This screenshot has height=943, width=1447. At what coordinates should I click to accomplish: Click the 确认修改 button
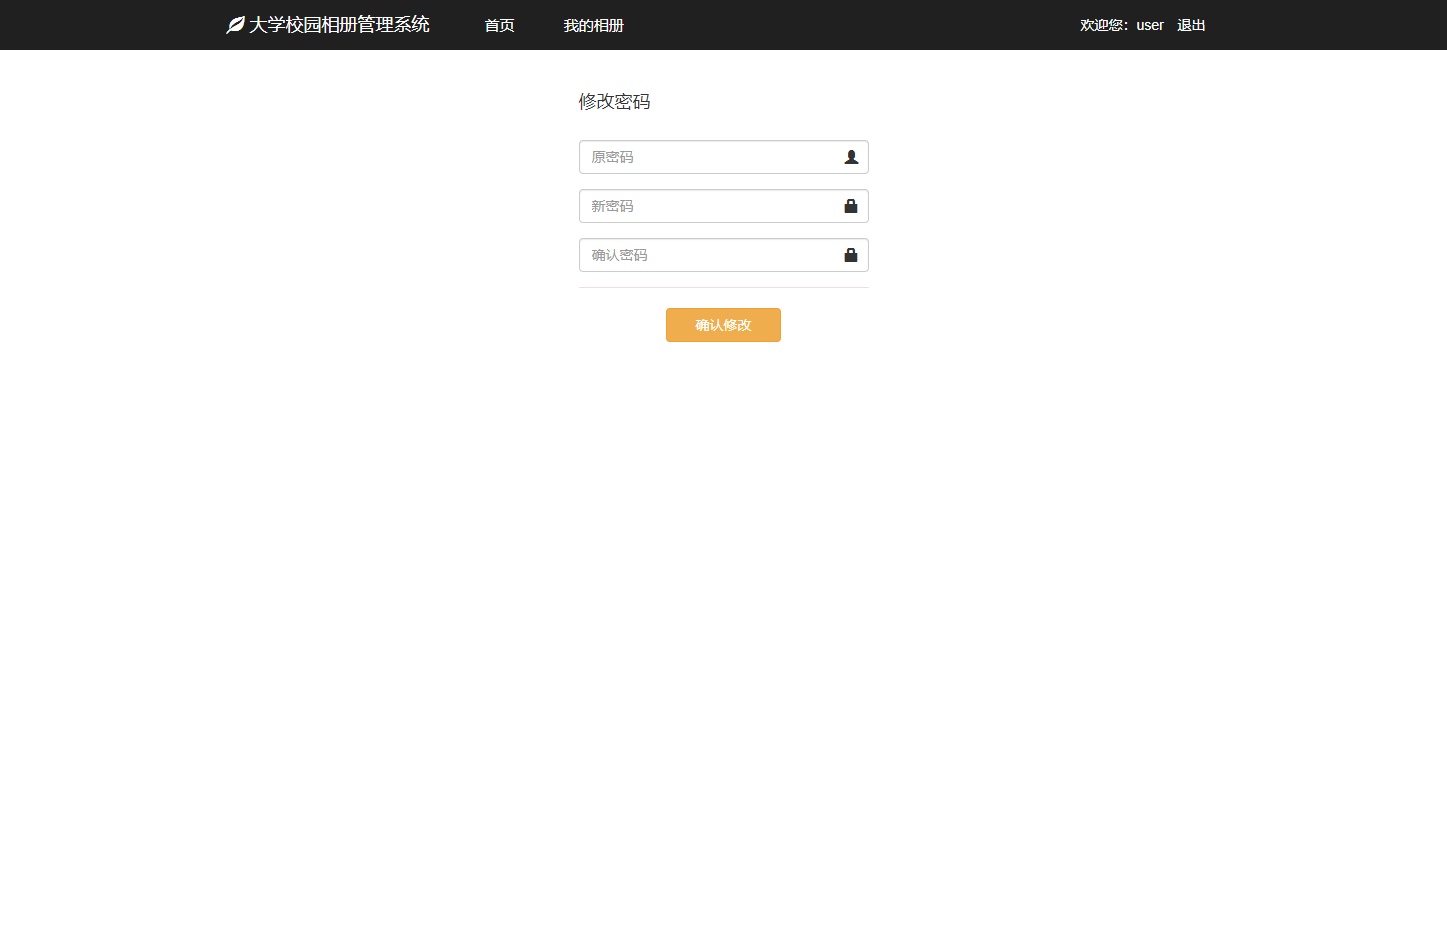723,324
